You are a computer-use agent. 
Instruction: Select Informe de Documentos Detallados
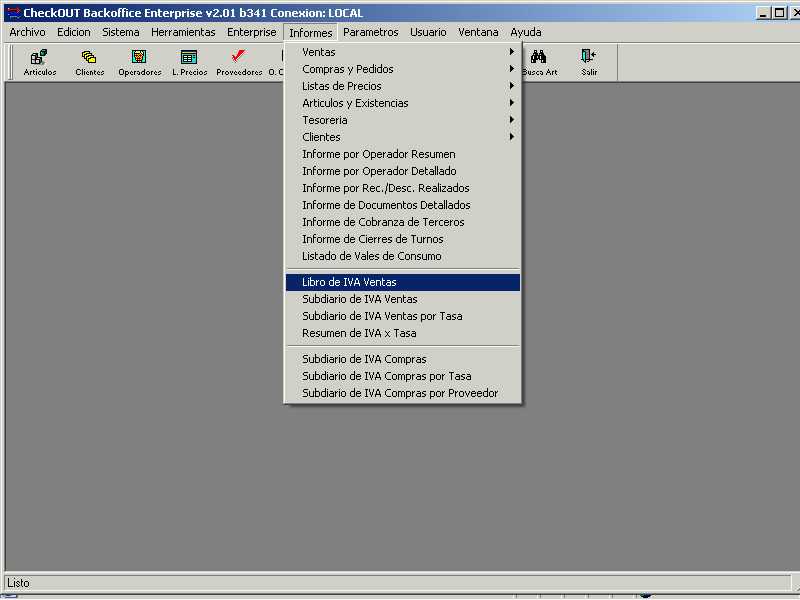[x=403, y=205]
